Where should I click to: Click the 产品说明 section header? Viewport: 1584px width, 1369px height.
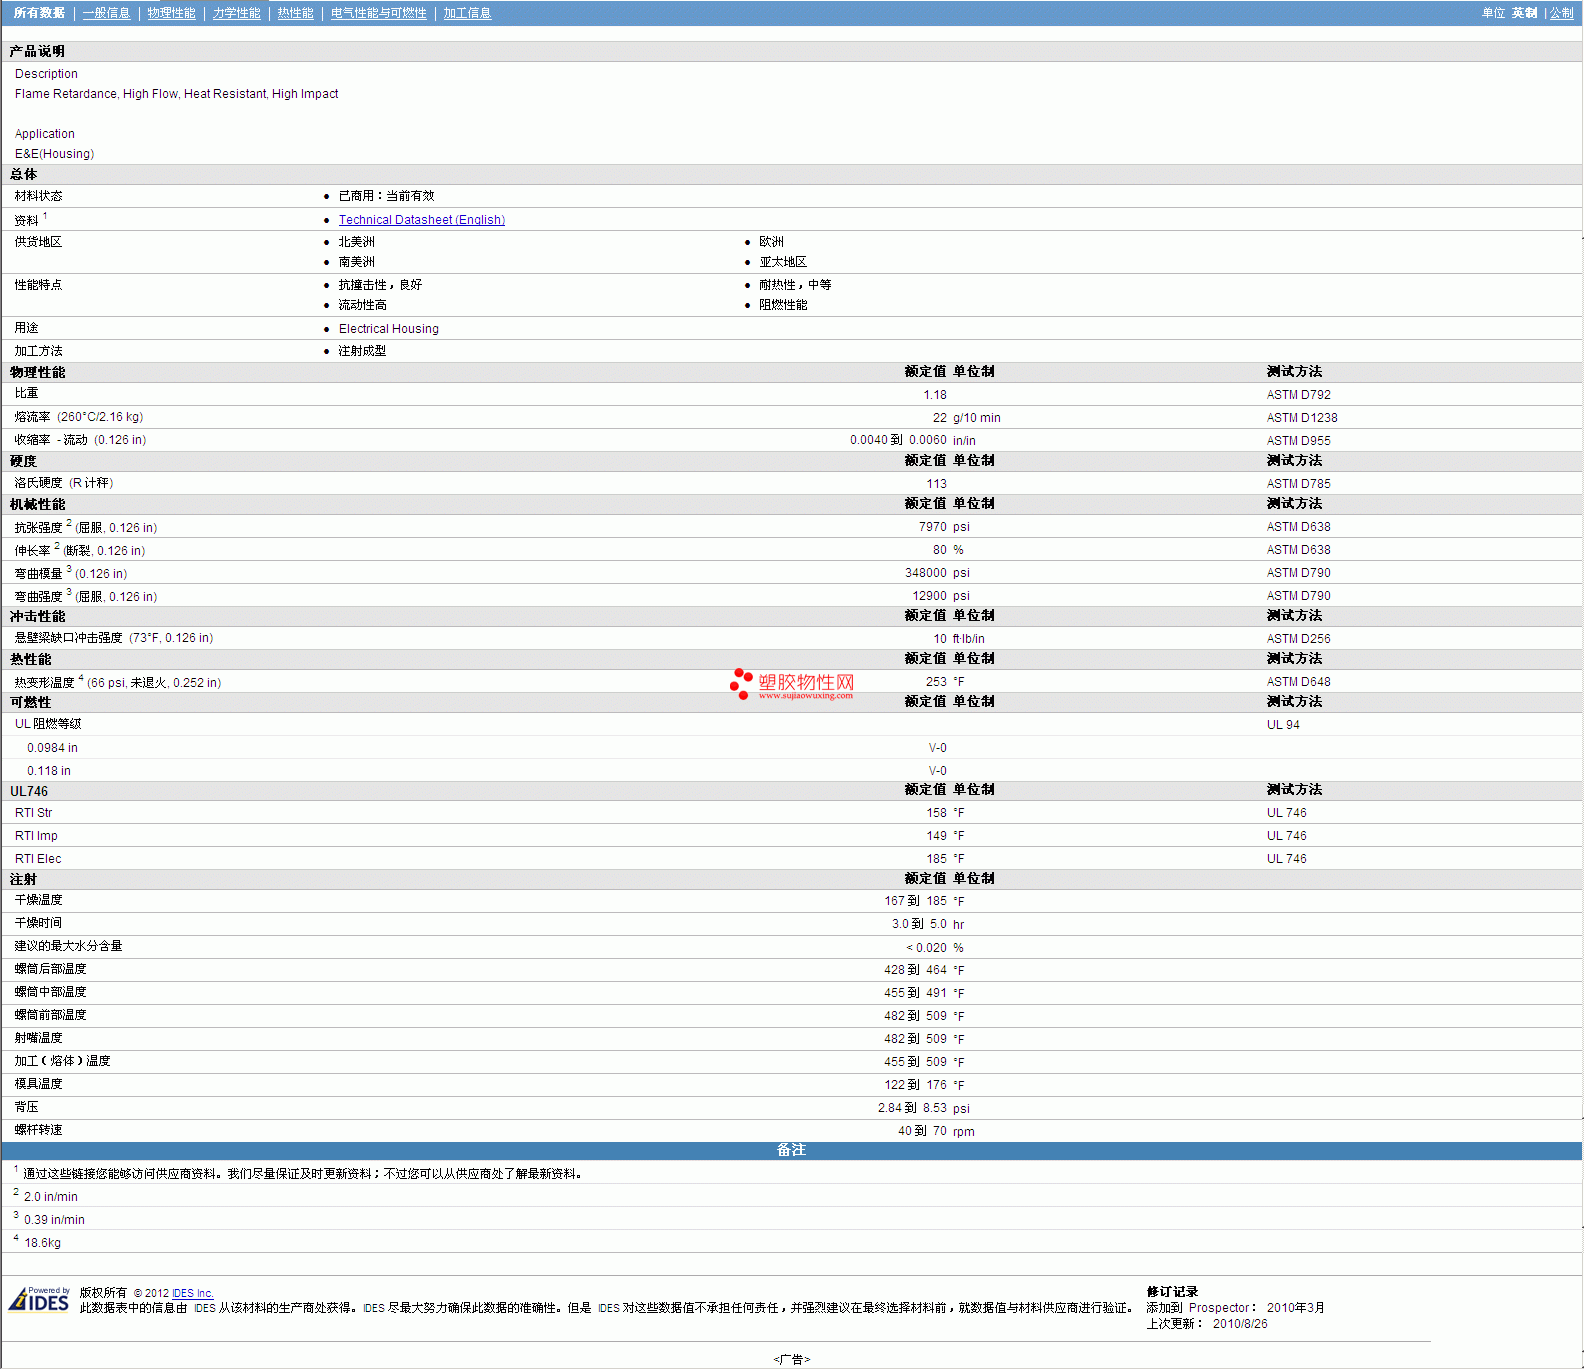point(37,51)
